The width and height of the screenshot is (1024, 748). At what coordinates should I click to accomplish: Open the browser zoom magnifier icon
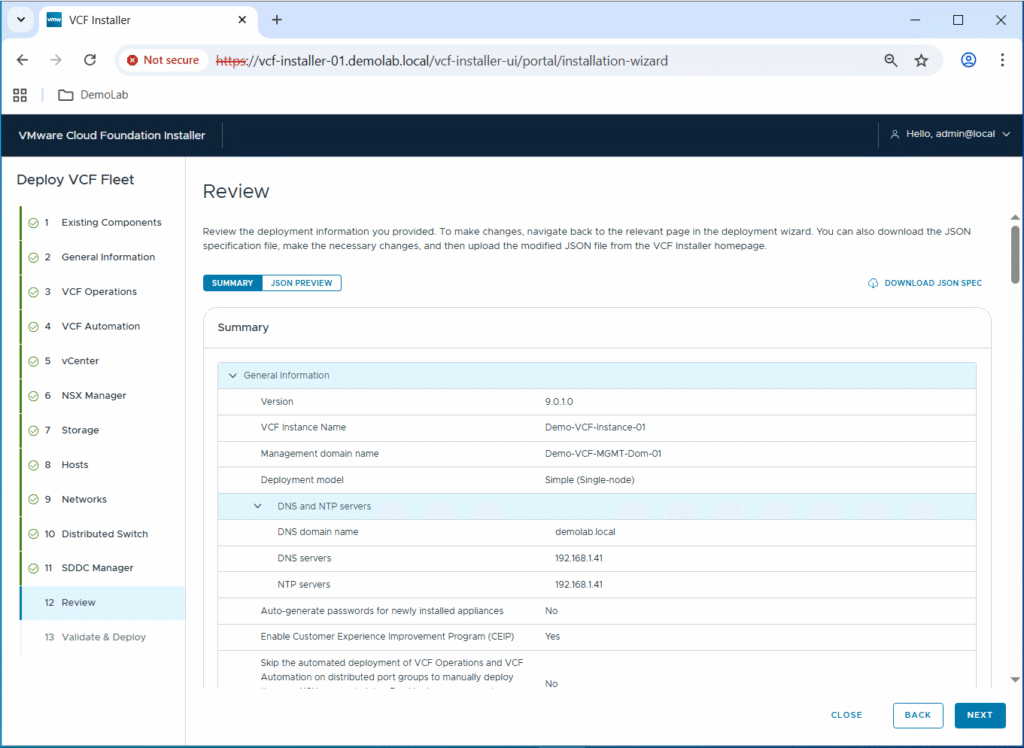[x=891, y=60]
